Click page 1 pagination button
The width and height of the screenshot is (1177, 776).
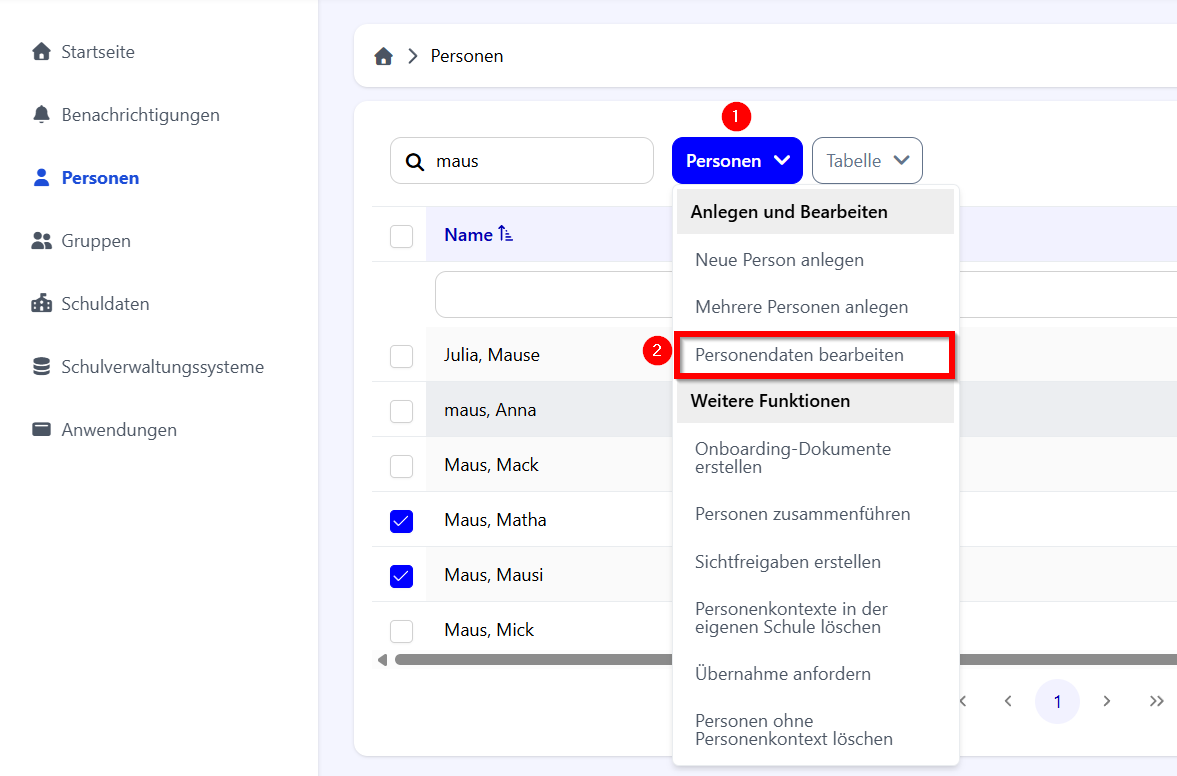(x=1057, y=701)
